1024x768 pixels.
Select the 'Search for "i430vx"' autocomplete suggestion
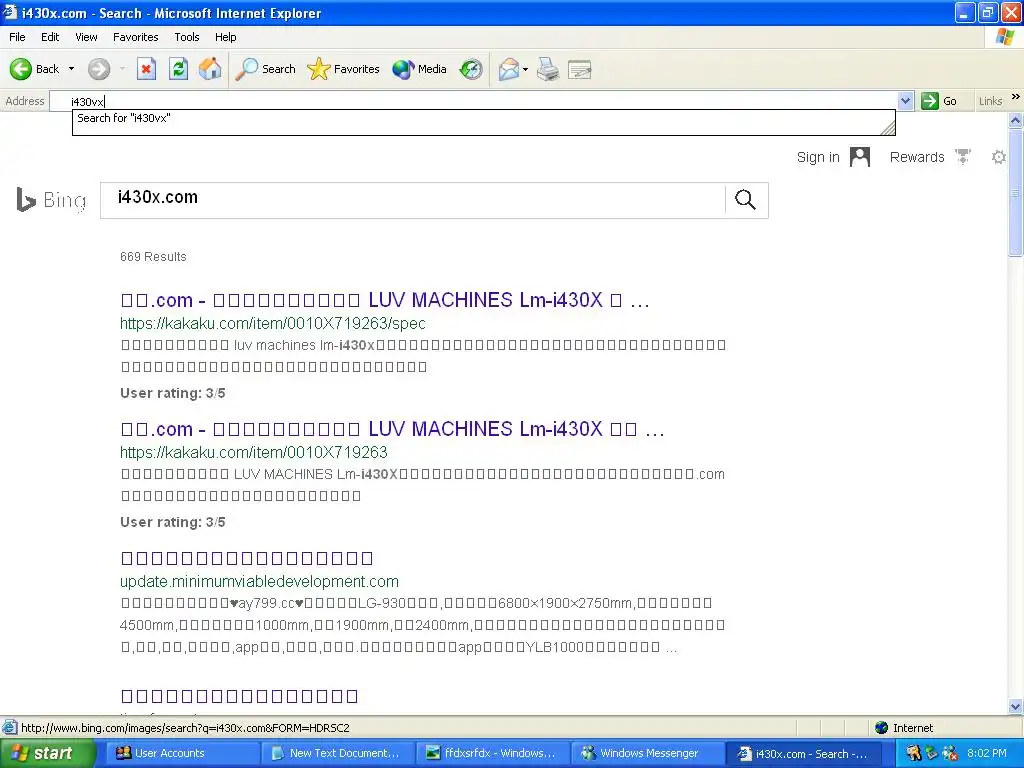483,118
